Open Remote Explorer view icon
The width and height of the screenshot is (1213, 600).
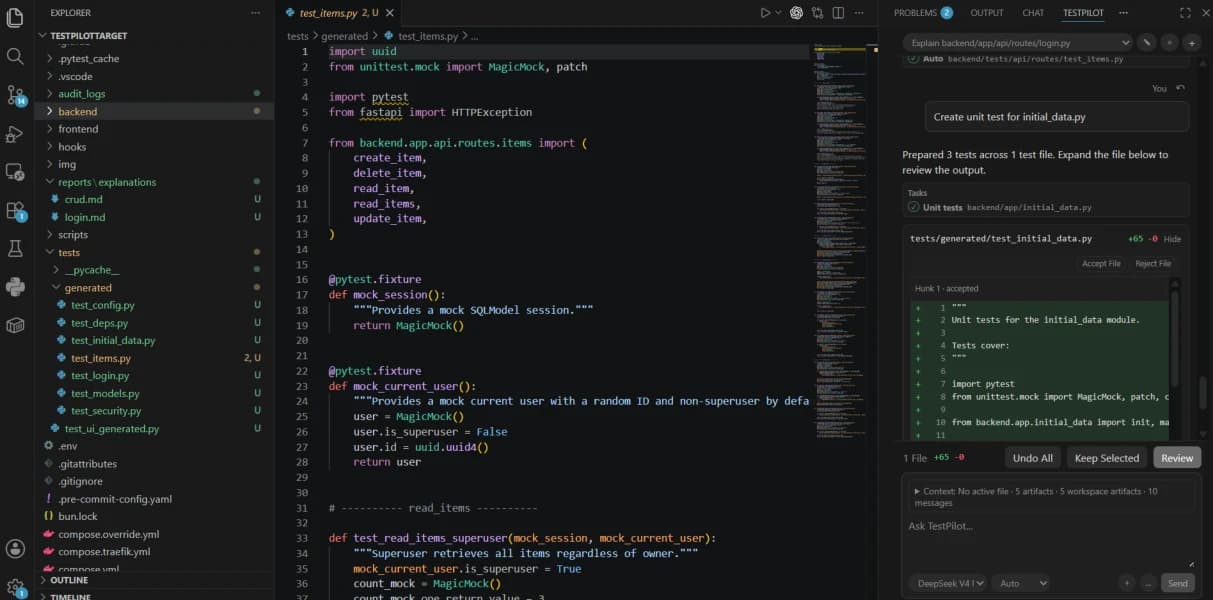tap(15, 172)
